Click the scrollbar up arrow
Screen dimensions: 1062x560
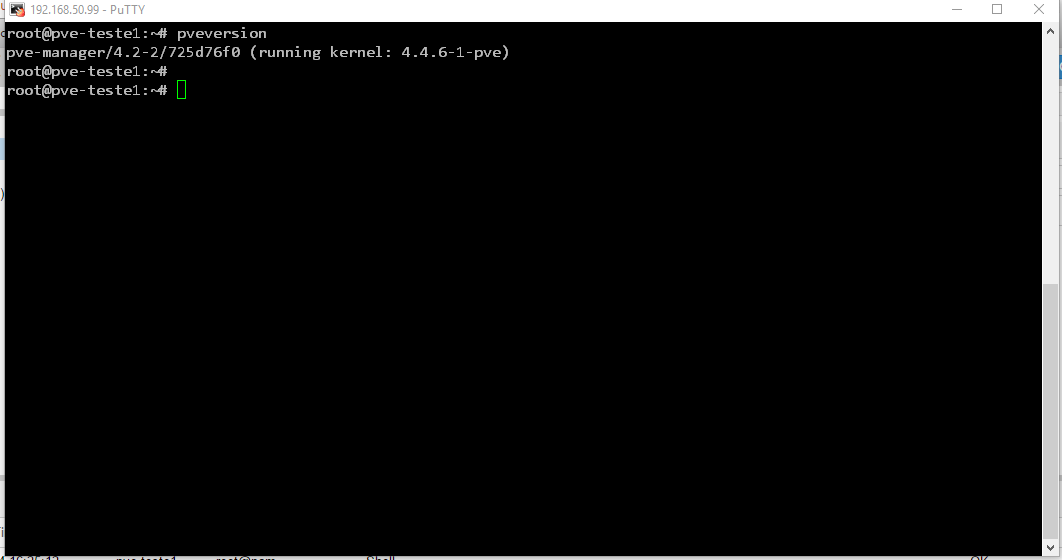(x=1050, y=31)
